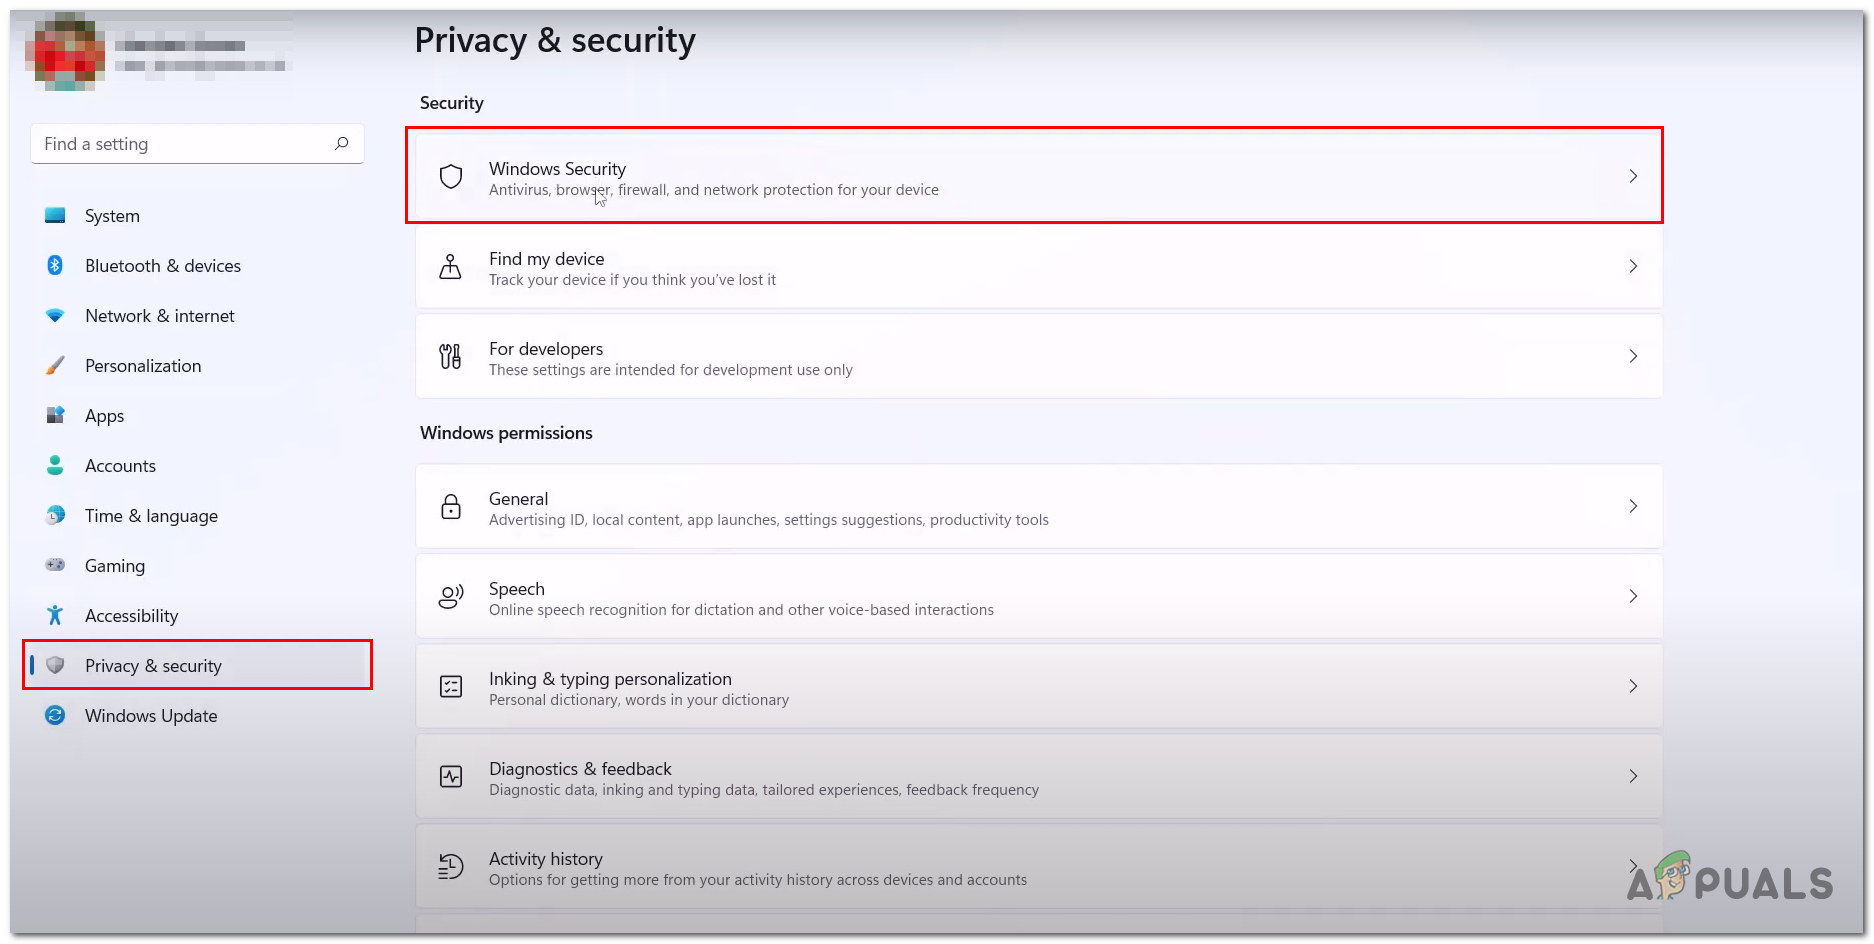
Task: Expand Windows Security with its chevron
Action: coord(1633,177)
